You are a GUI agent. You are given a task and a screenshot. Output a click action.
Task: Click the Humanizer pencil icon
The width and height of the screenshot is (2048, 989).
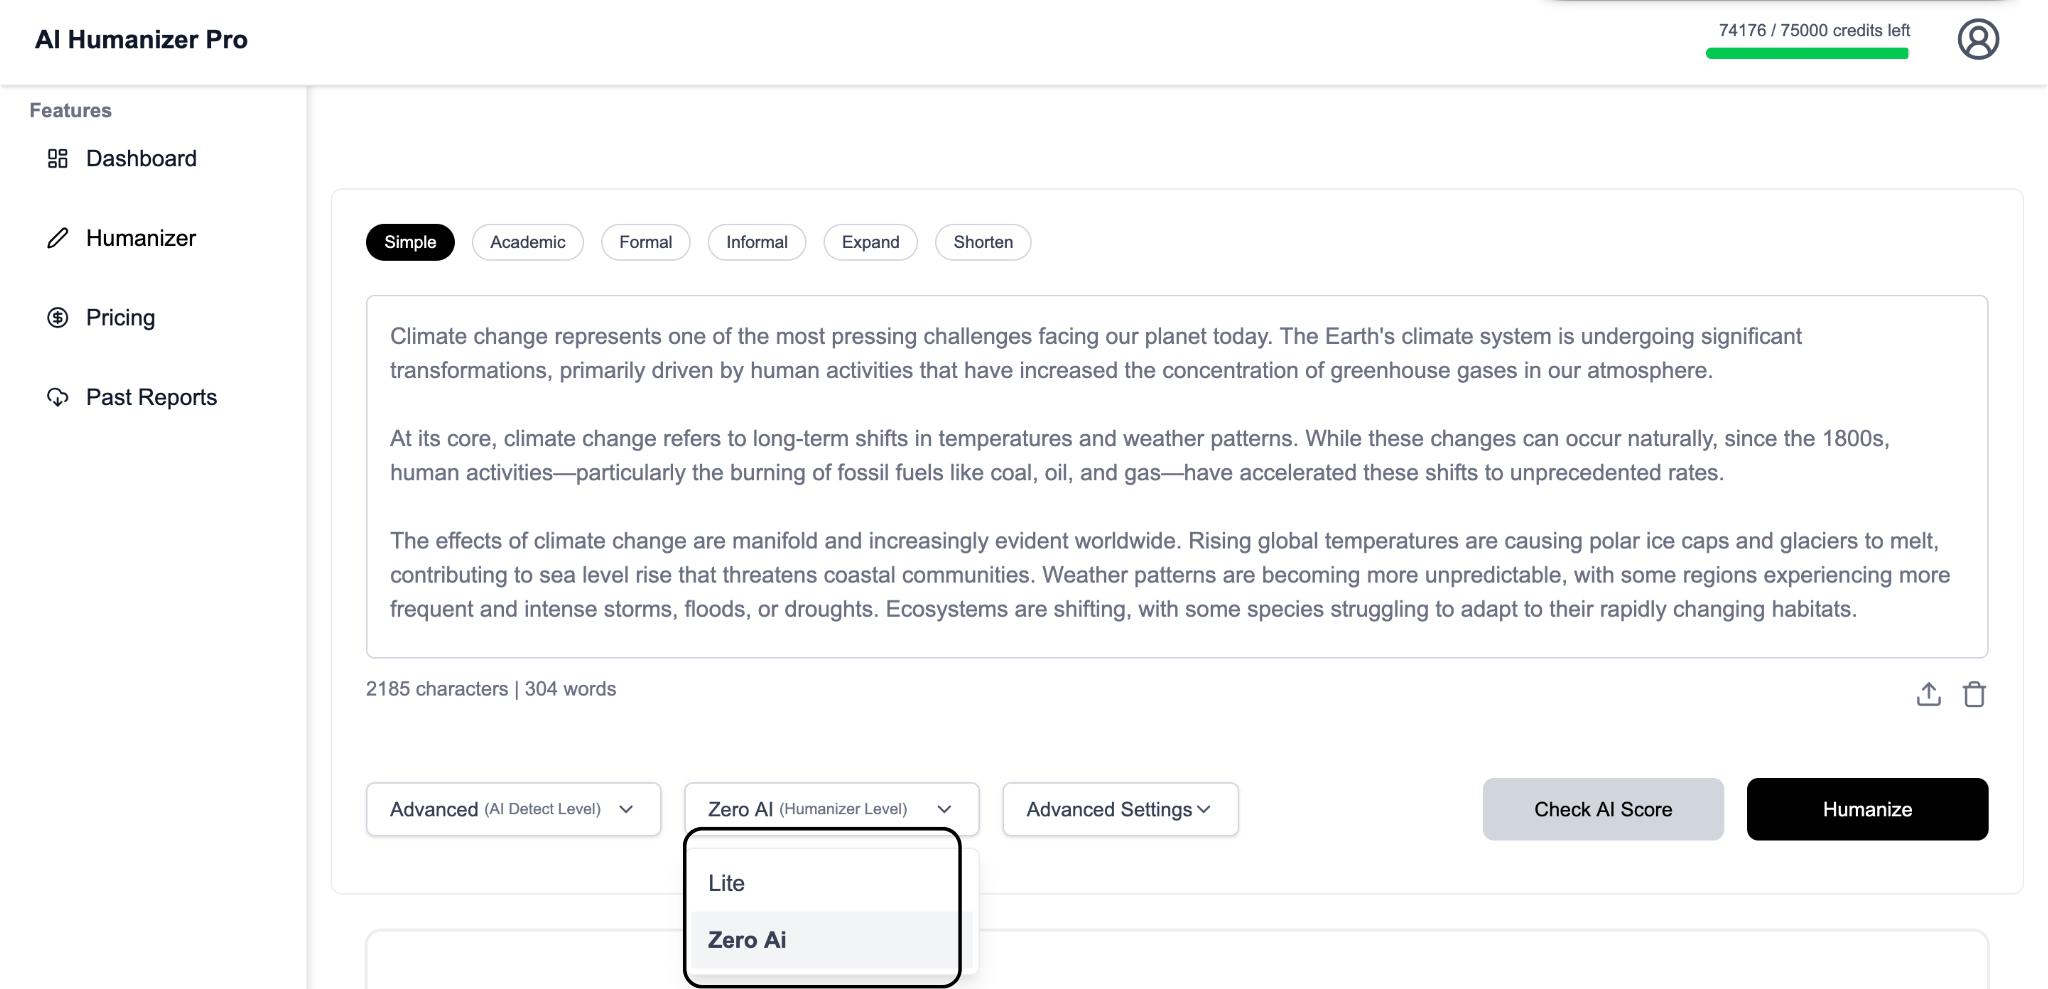[58, 238]
